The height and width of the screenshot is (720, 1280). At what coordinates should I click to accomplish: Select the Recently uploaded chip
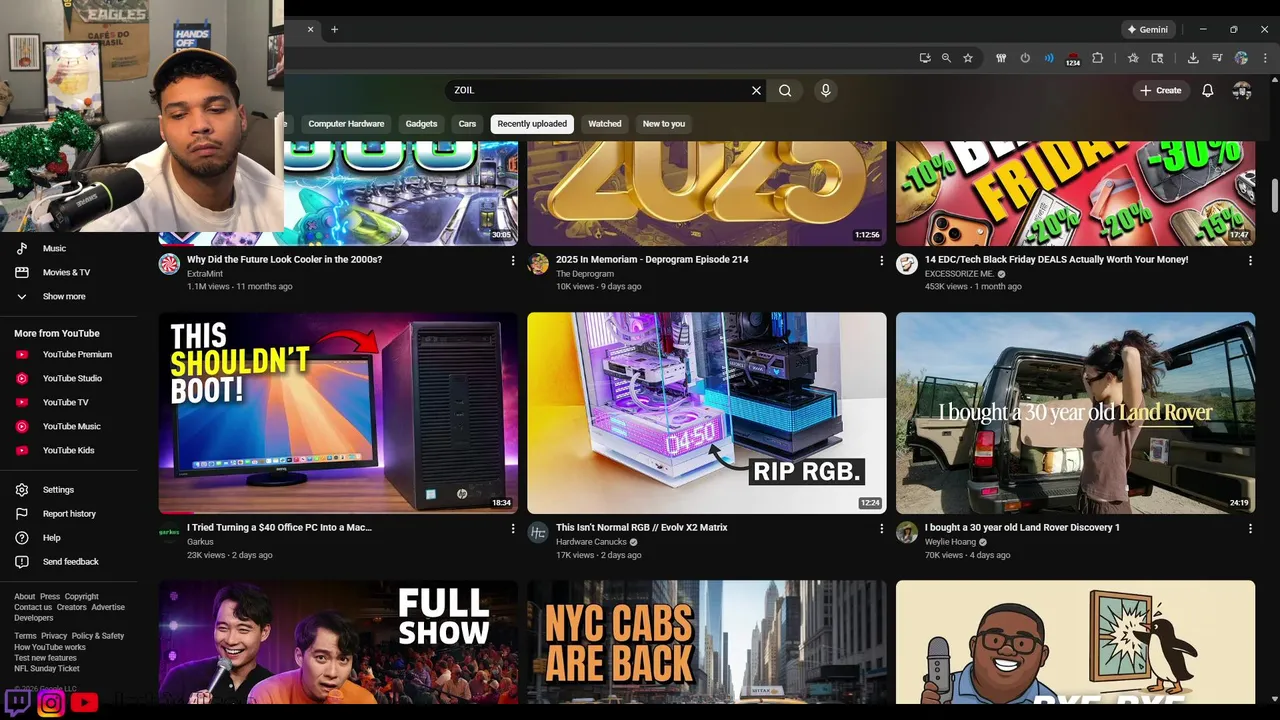[x=532, y=124]
